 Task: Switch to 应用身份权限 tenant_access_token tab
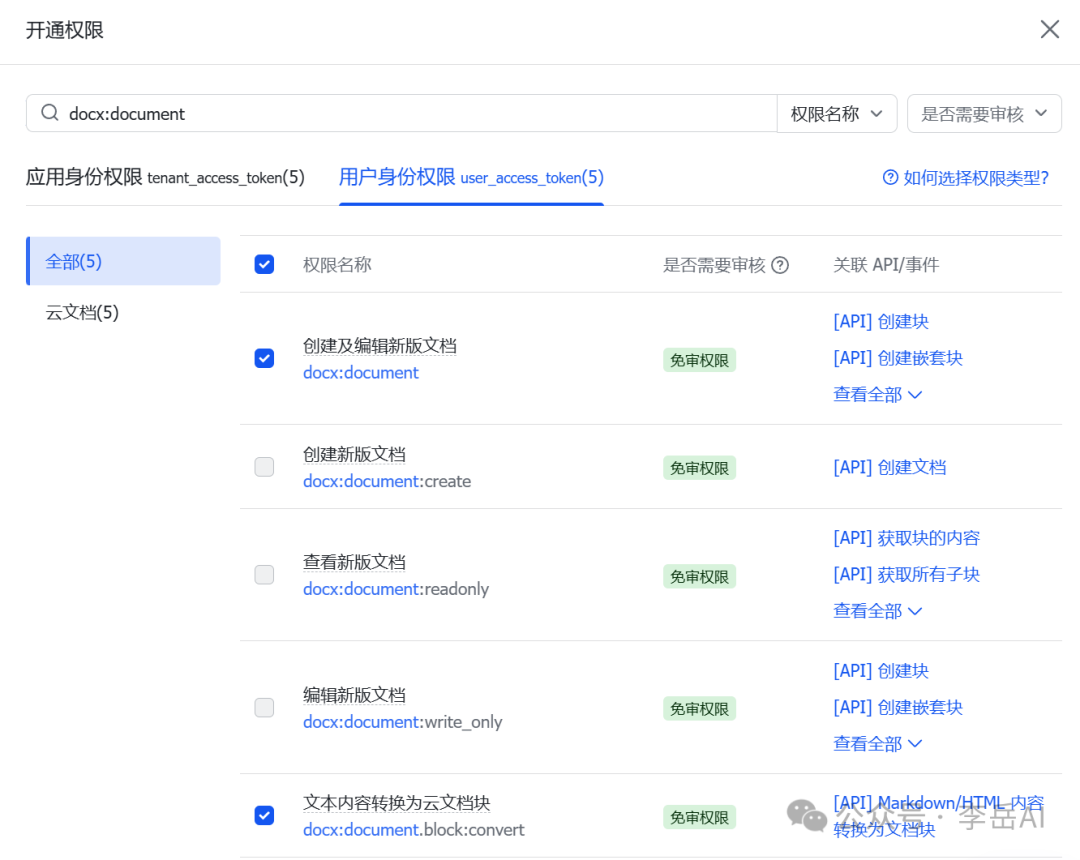[x=165, y=178]
